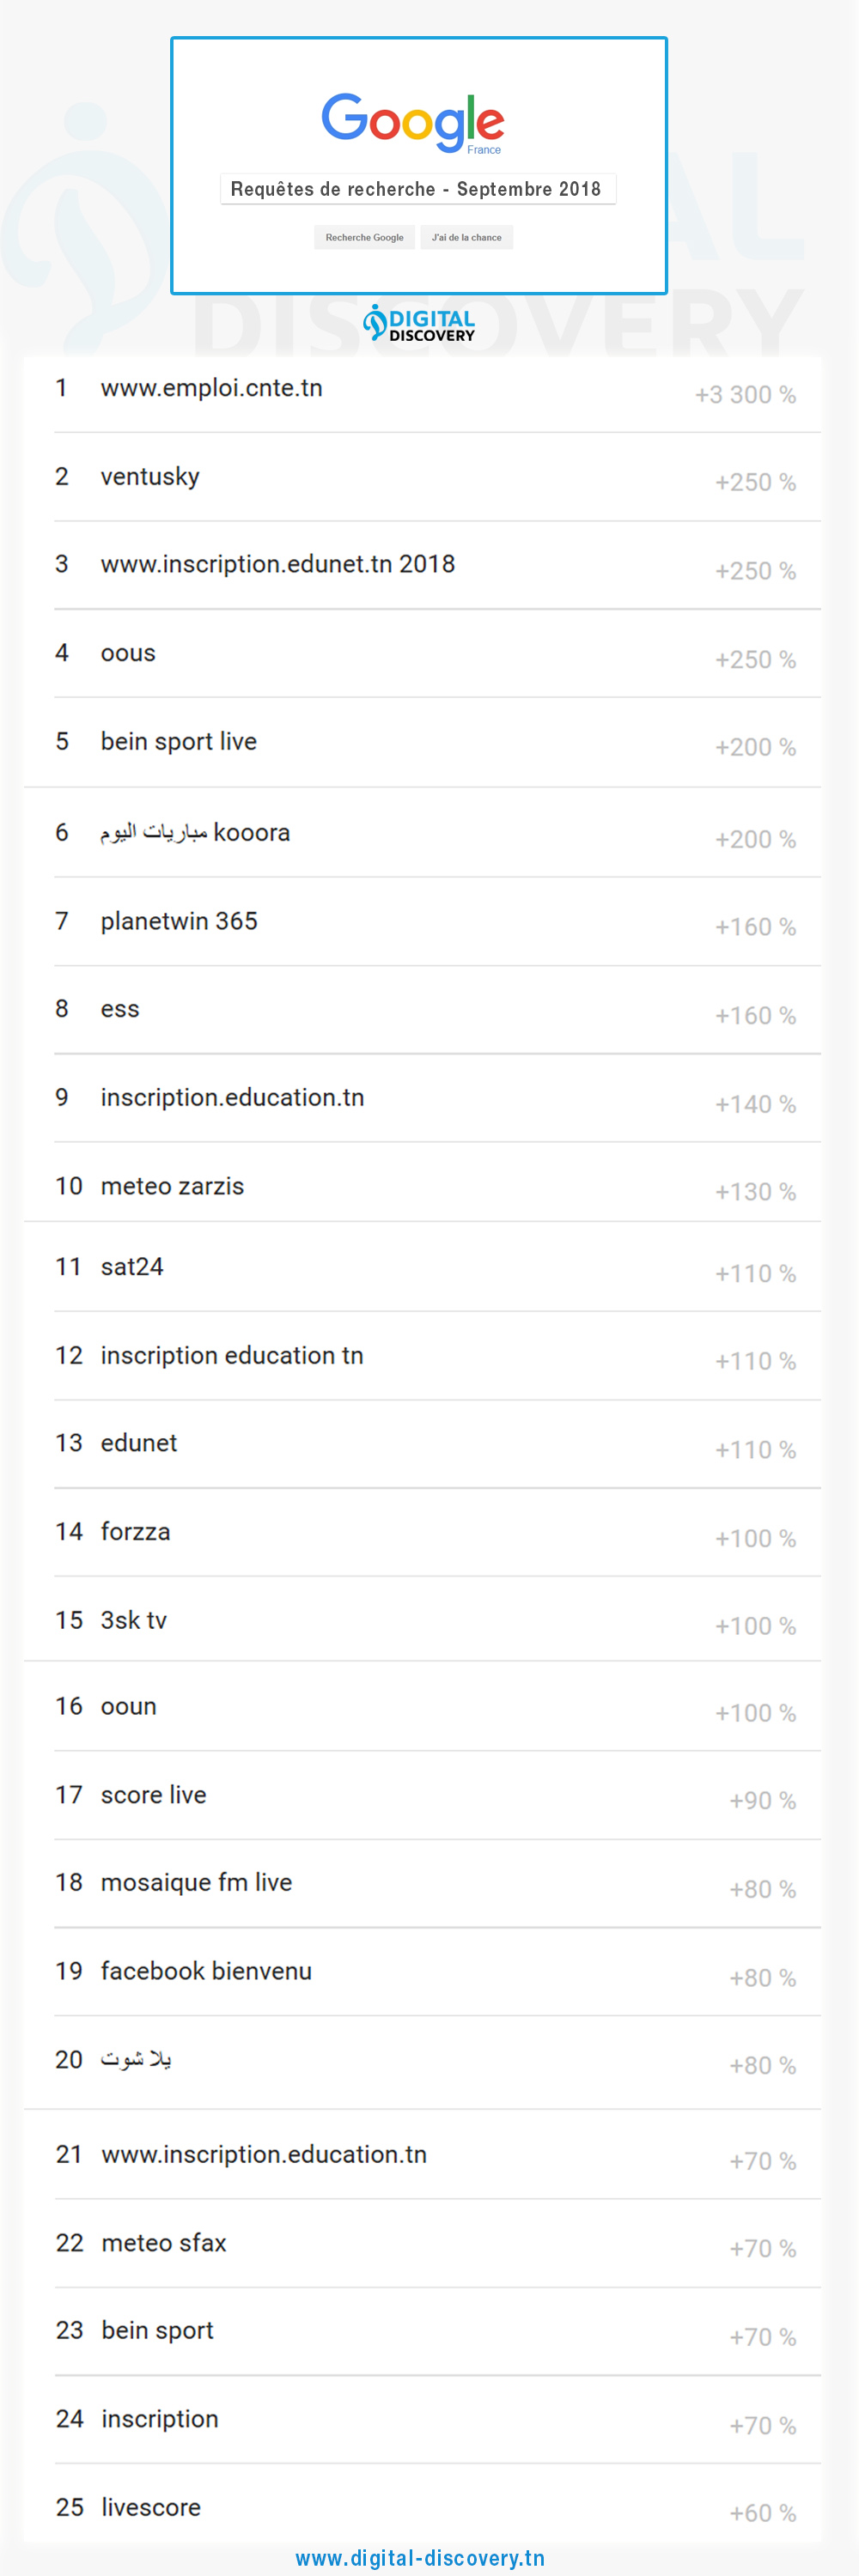This screenshot has width=859, height=2576.
Task: Select the sat24 search query
Action: (132, 1267)
